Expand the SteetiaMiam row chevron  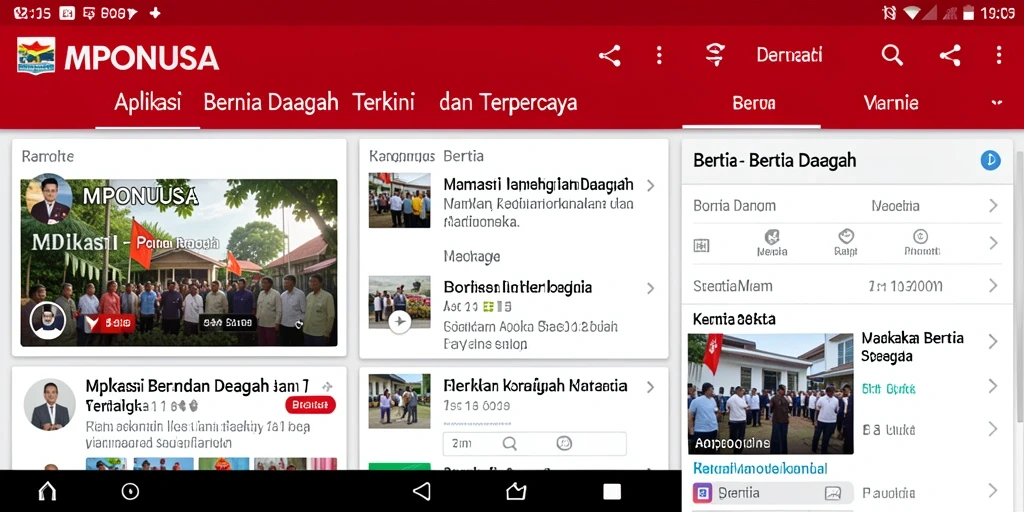click(993, 285)
